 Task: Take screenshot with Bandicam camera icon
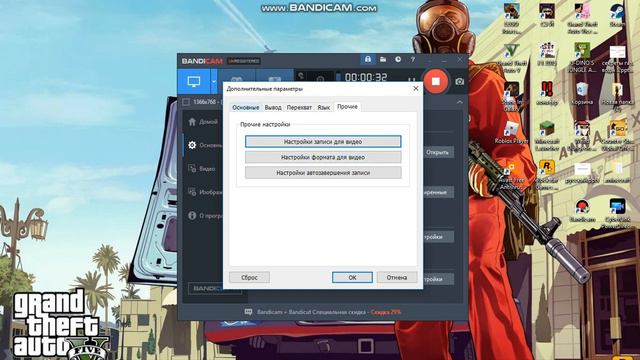(460, 82)
